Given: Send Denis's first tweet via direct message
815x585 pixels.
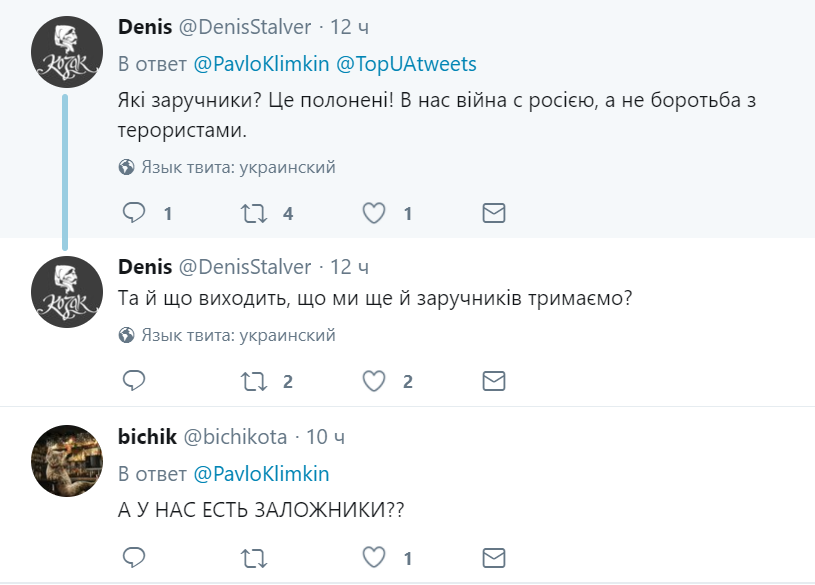Looking at the screenshot, I should tap(493, 213).
